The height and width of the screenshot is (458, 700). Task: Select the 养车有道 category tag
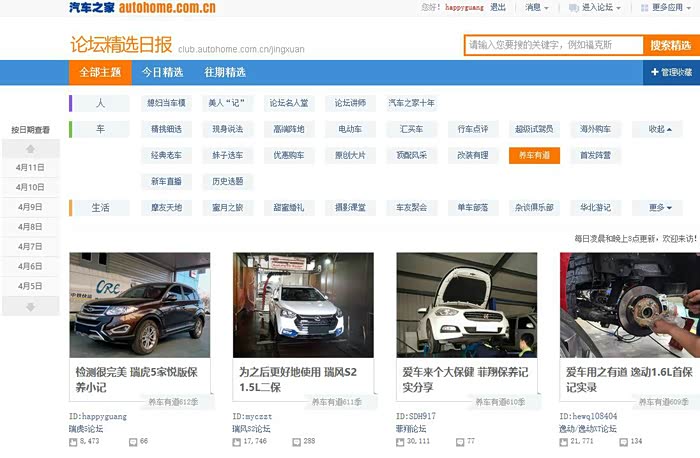click(534, 155)
